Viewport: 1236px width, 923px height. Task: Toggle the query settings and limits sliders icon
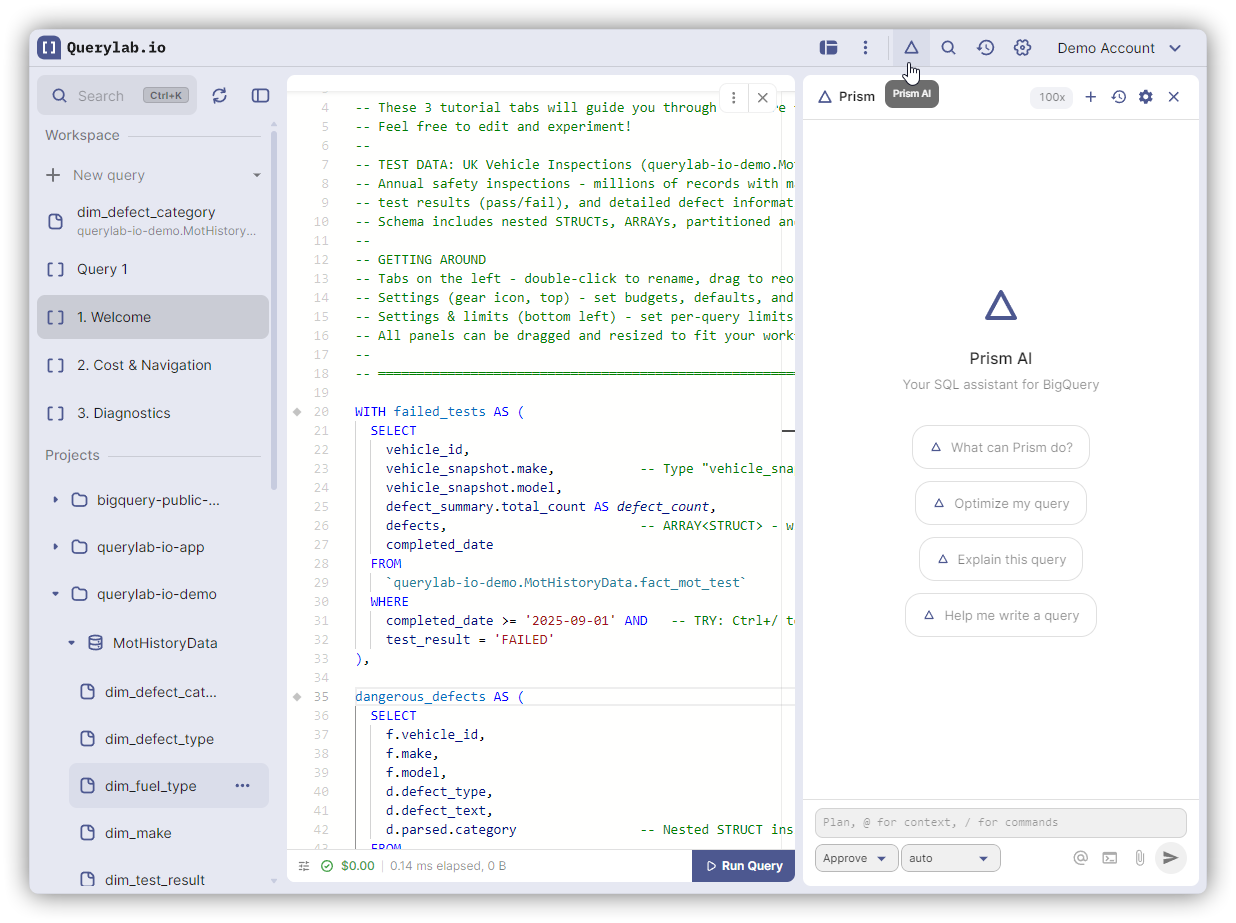coord(304,866)
